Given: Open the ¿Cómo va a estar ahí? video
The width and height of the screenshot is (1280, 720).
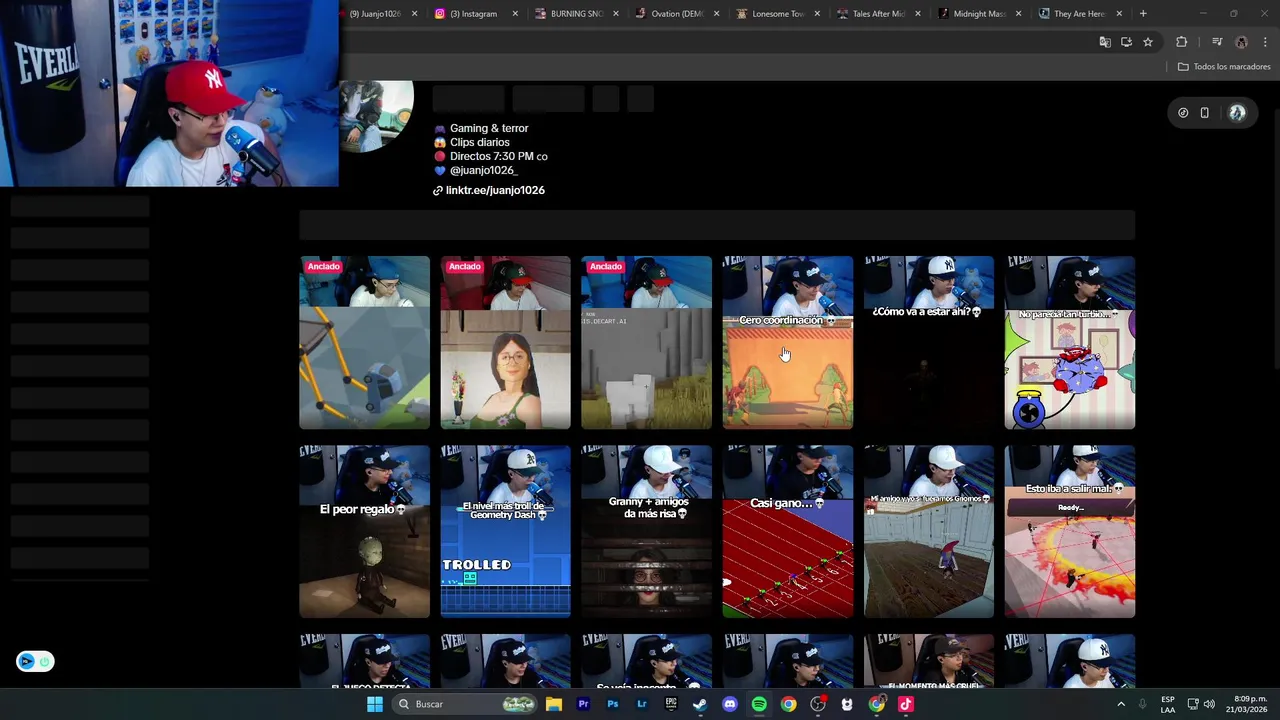Looking at the screenshot, I should [x=928, y=342].
